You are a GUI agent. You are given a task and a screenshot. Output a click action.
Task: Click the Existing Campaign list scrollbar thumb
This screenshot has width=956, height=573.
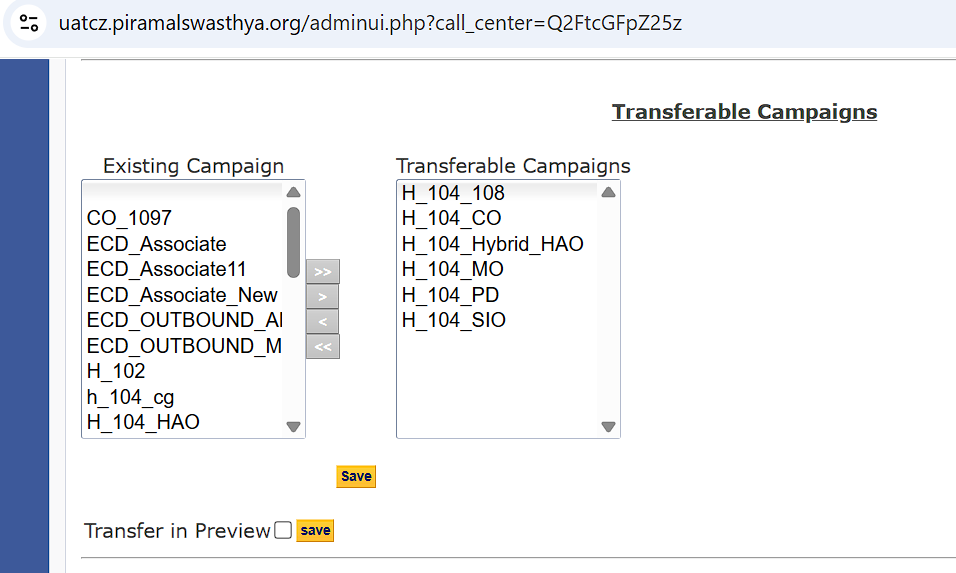293,241
